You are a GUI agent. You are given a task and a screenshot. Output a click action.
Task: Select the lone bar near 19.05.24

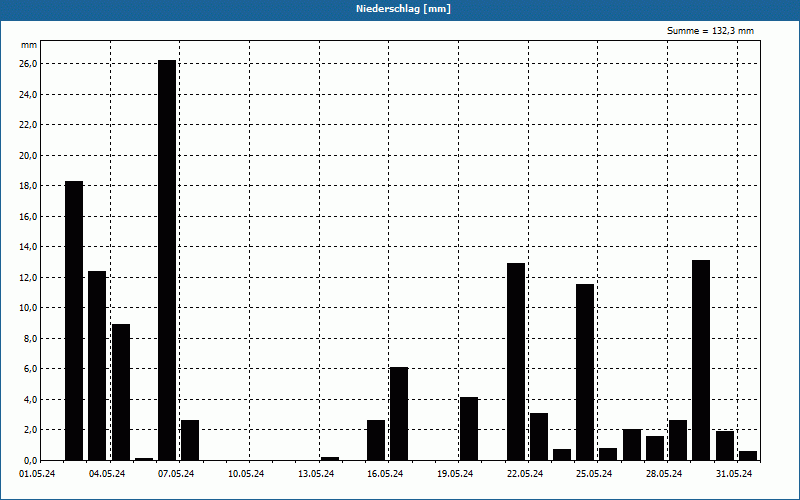469,428
